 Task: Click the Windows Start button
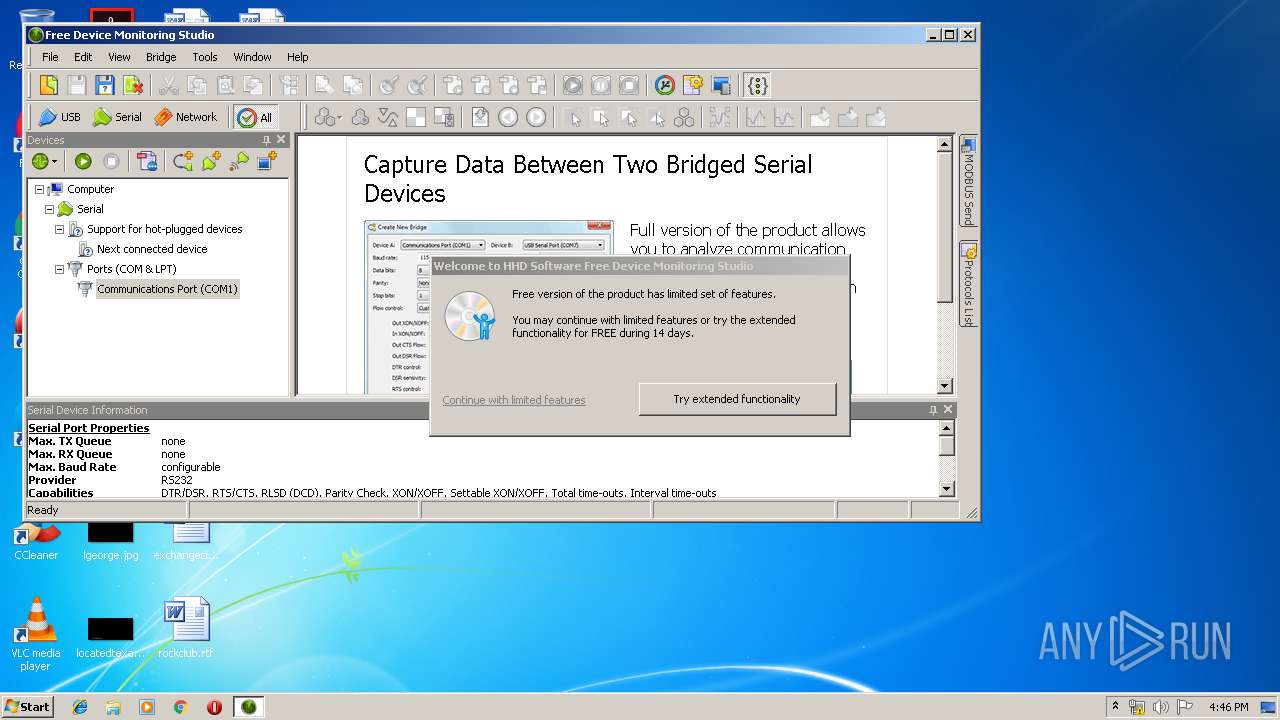point(27,706)
